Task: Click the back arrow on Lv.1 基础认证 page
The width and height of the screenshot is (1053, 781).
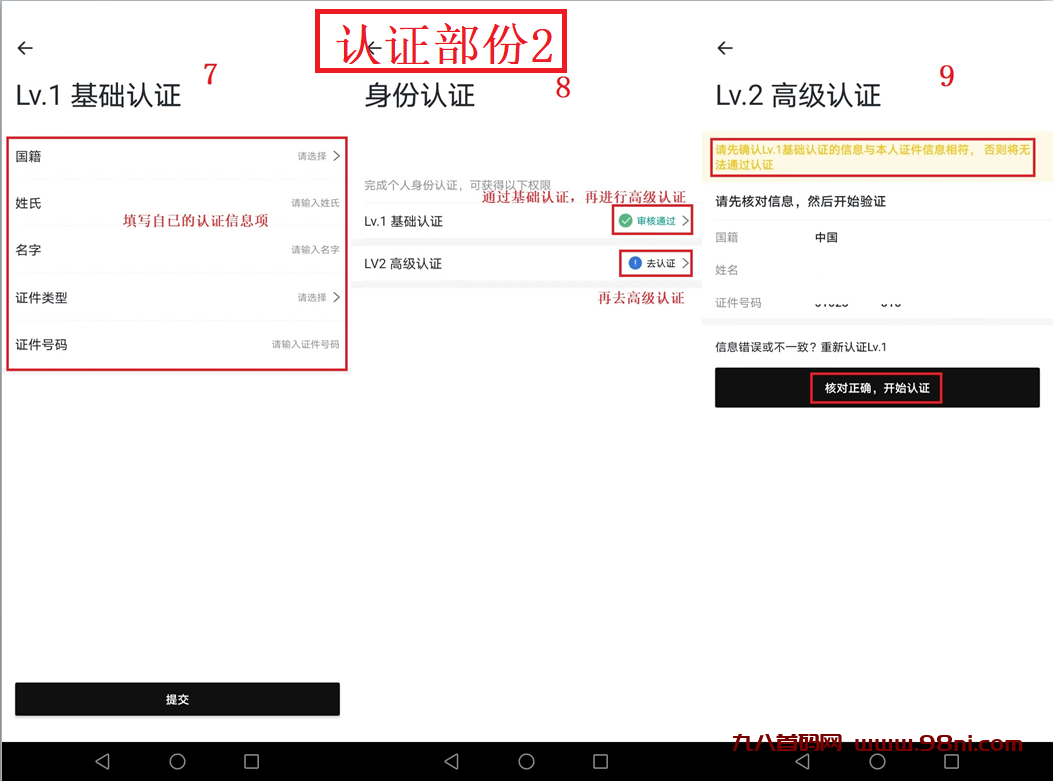Action: click(x=24, y=47)
